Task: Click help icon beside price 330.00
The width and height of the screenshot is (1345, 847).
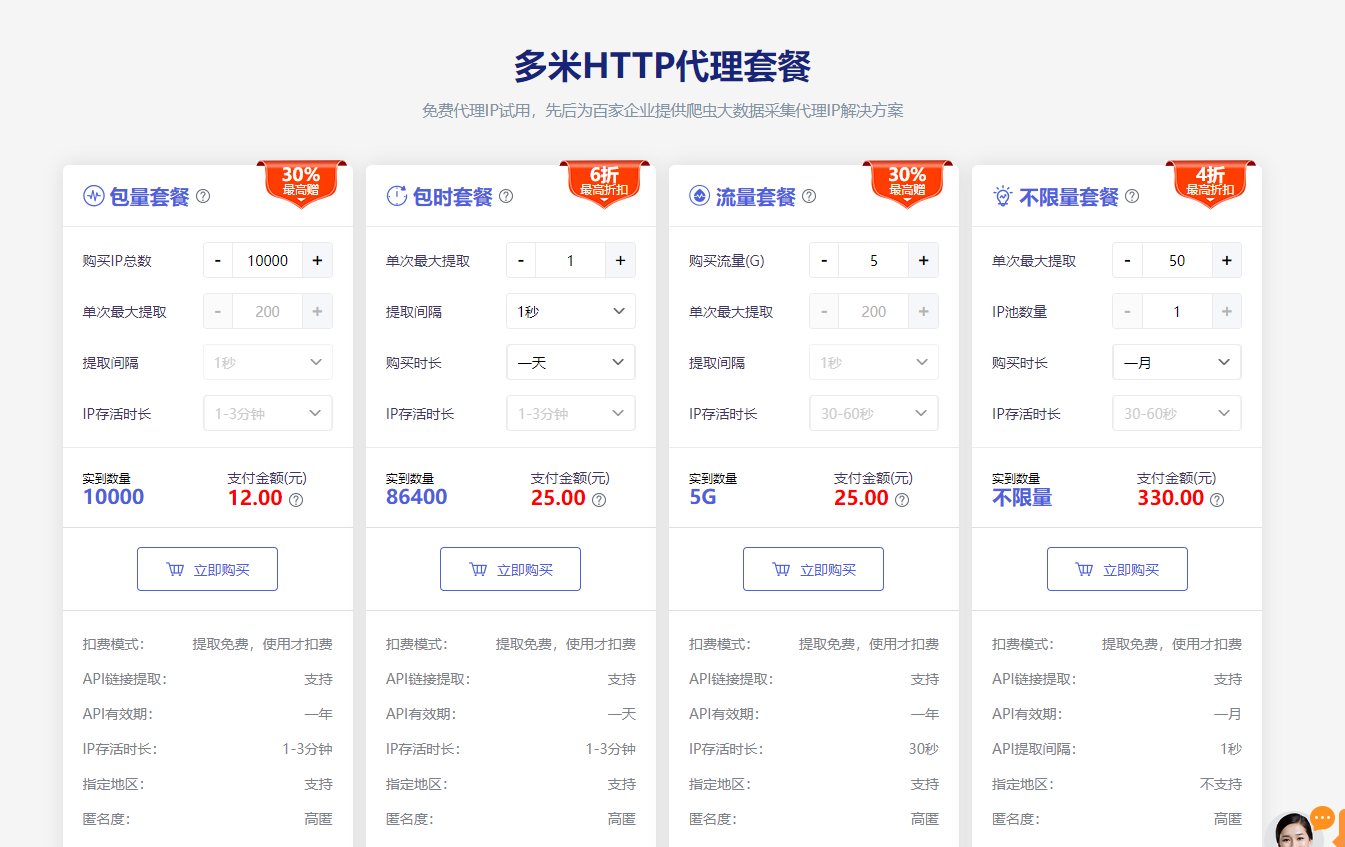Action: pos(1217,500)
